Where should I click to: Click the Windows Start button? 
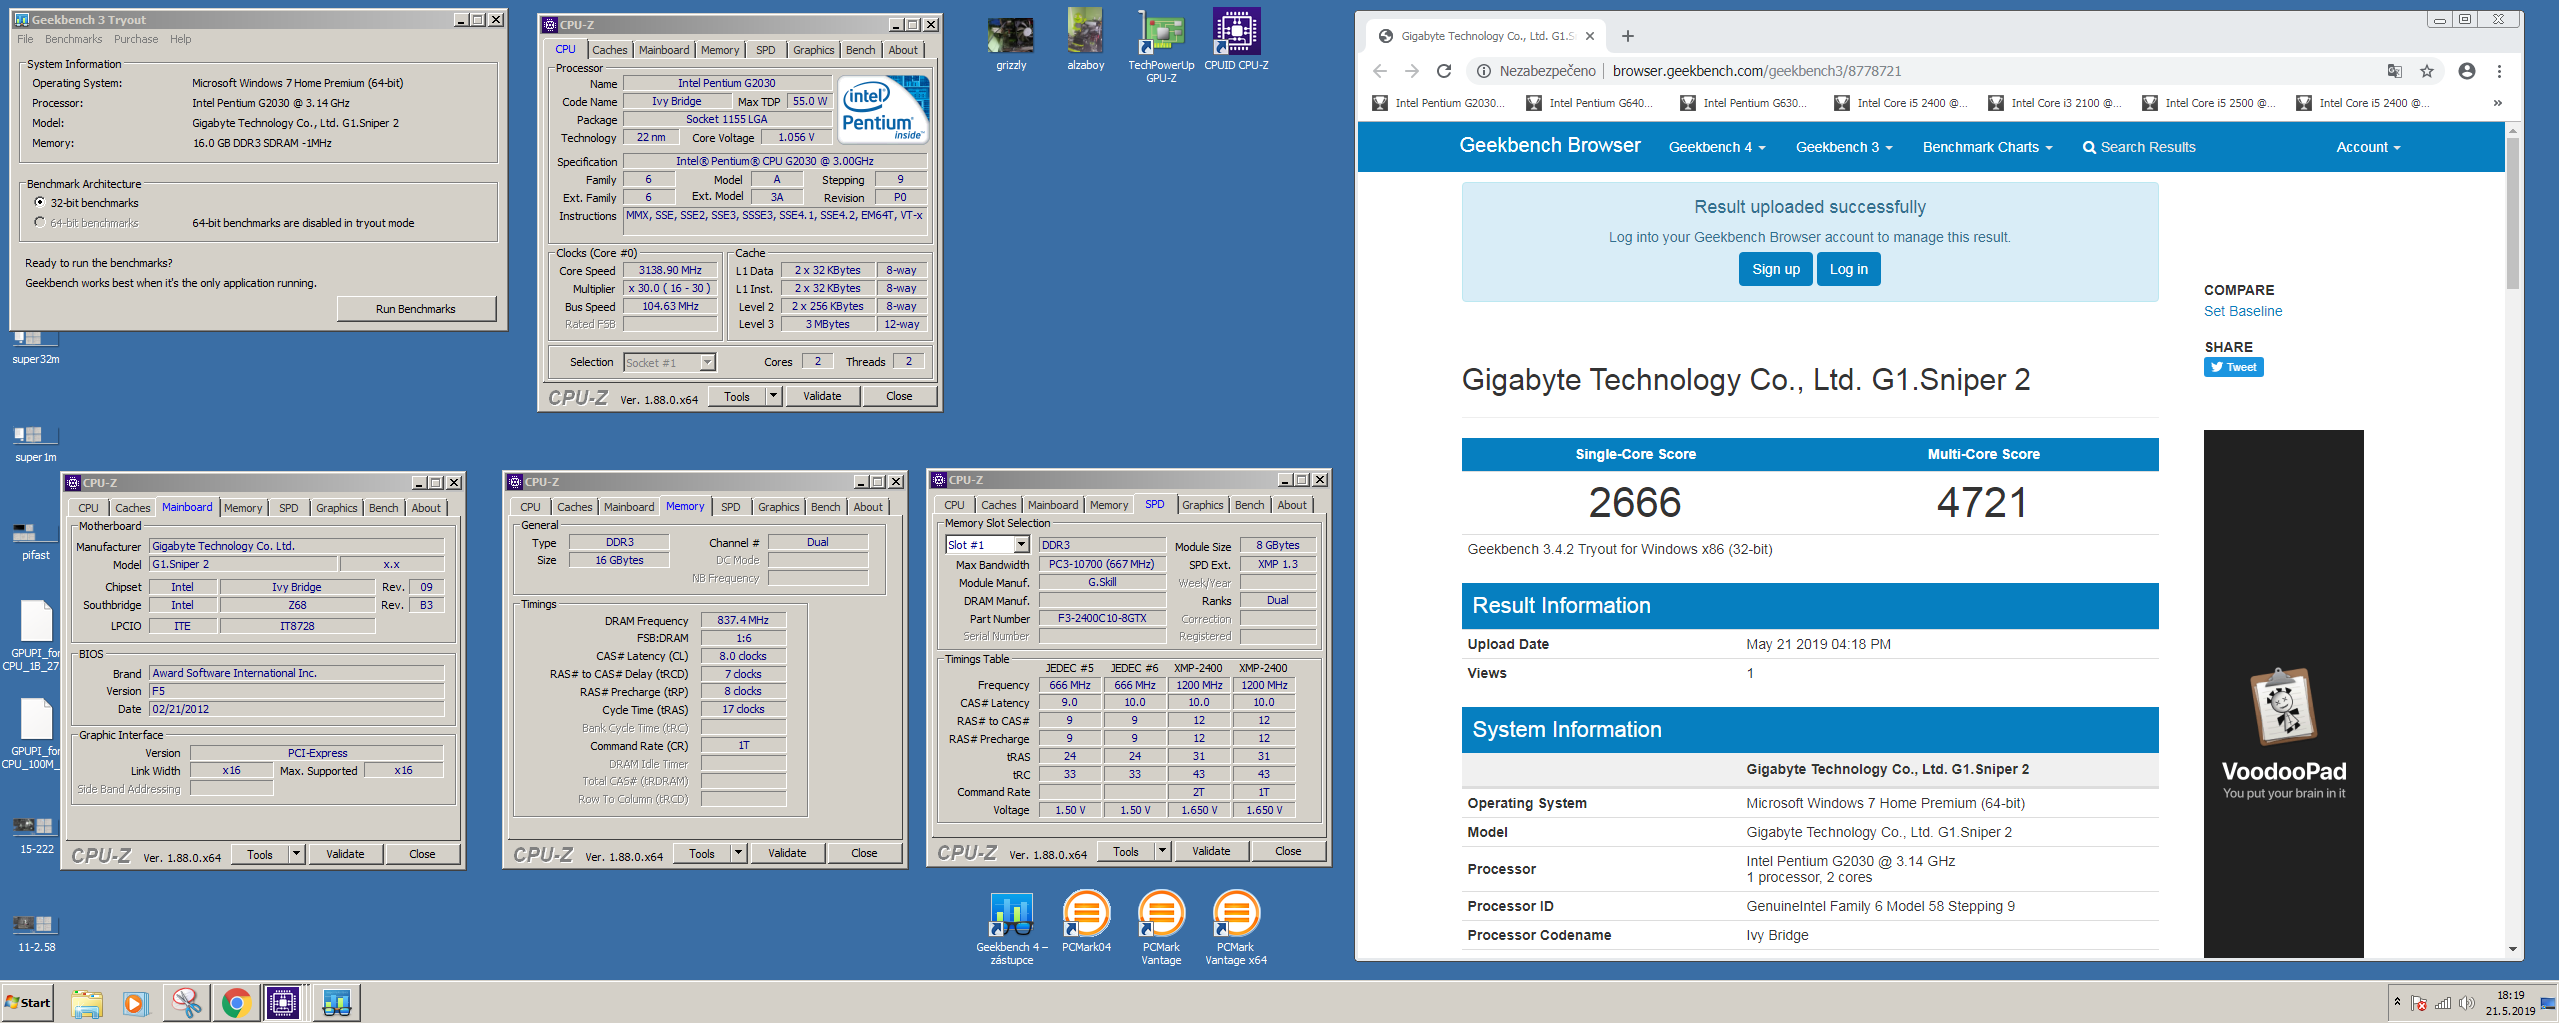(28, 1002)
